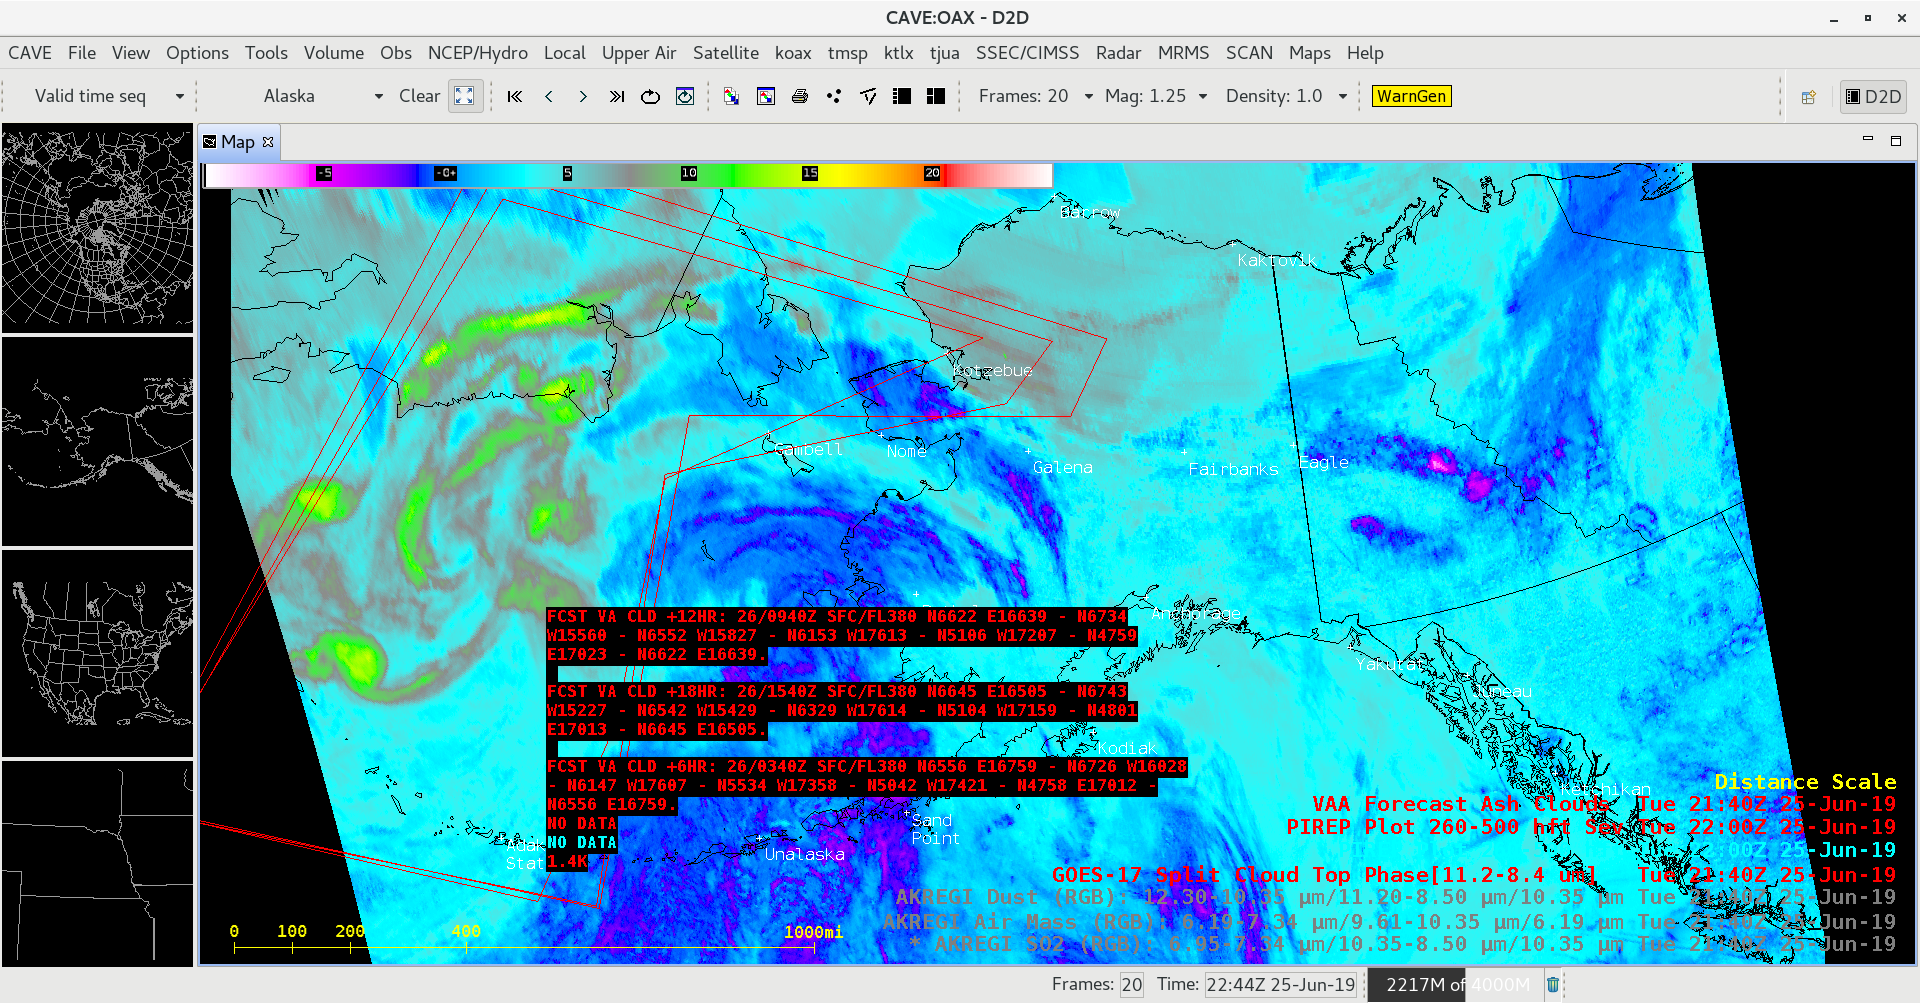Open the koax menu

pos(793,53)
